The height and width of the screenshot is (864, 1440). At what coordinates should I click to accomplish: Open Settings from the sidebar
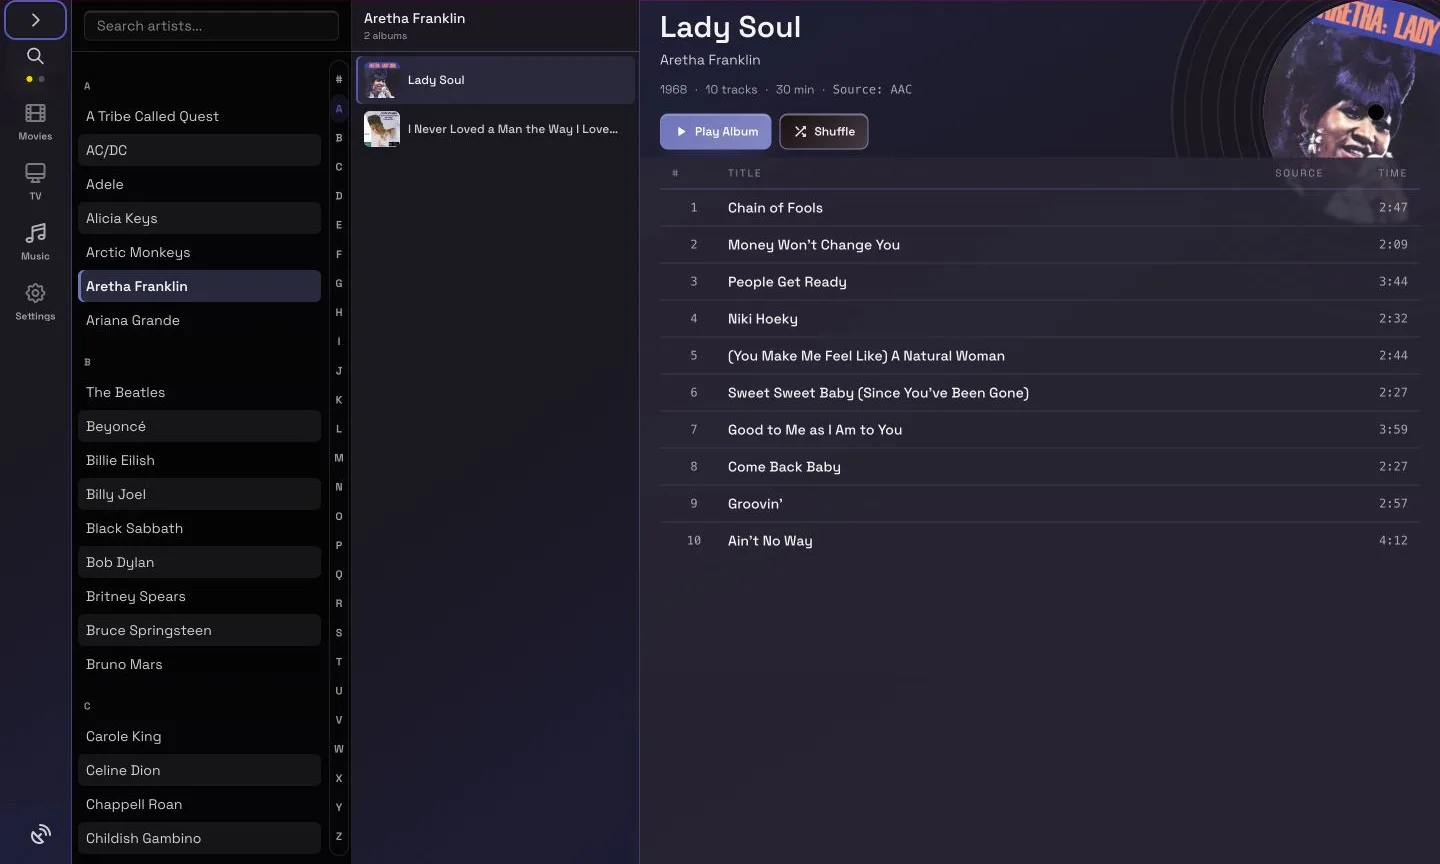click(35, 302)
